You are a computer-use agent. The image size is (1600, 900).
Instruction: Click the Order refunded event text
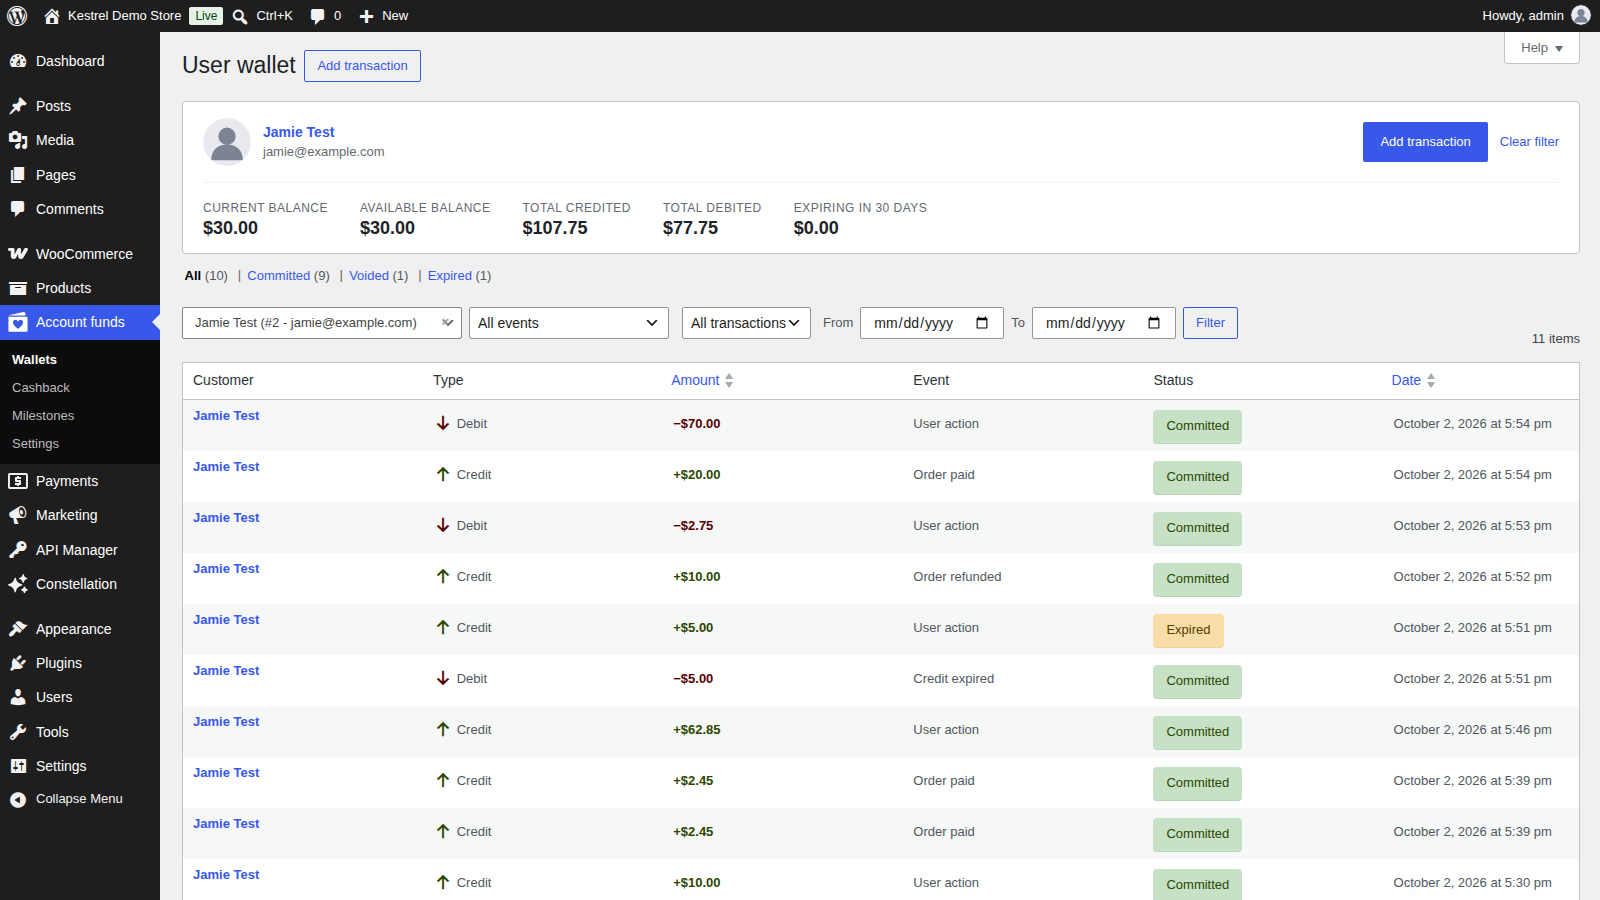957,577
